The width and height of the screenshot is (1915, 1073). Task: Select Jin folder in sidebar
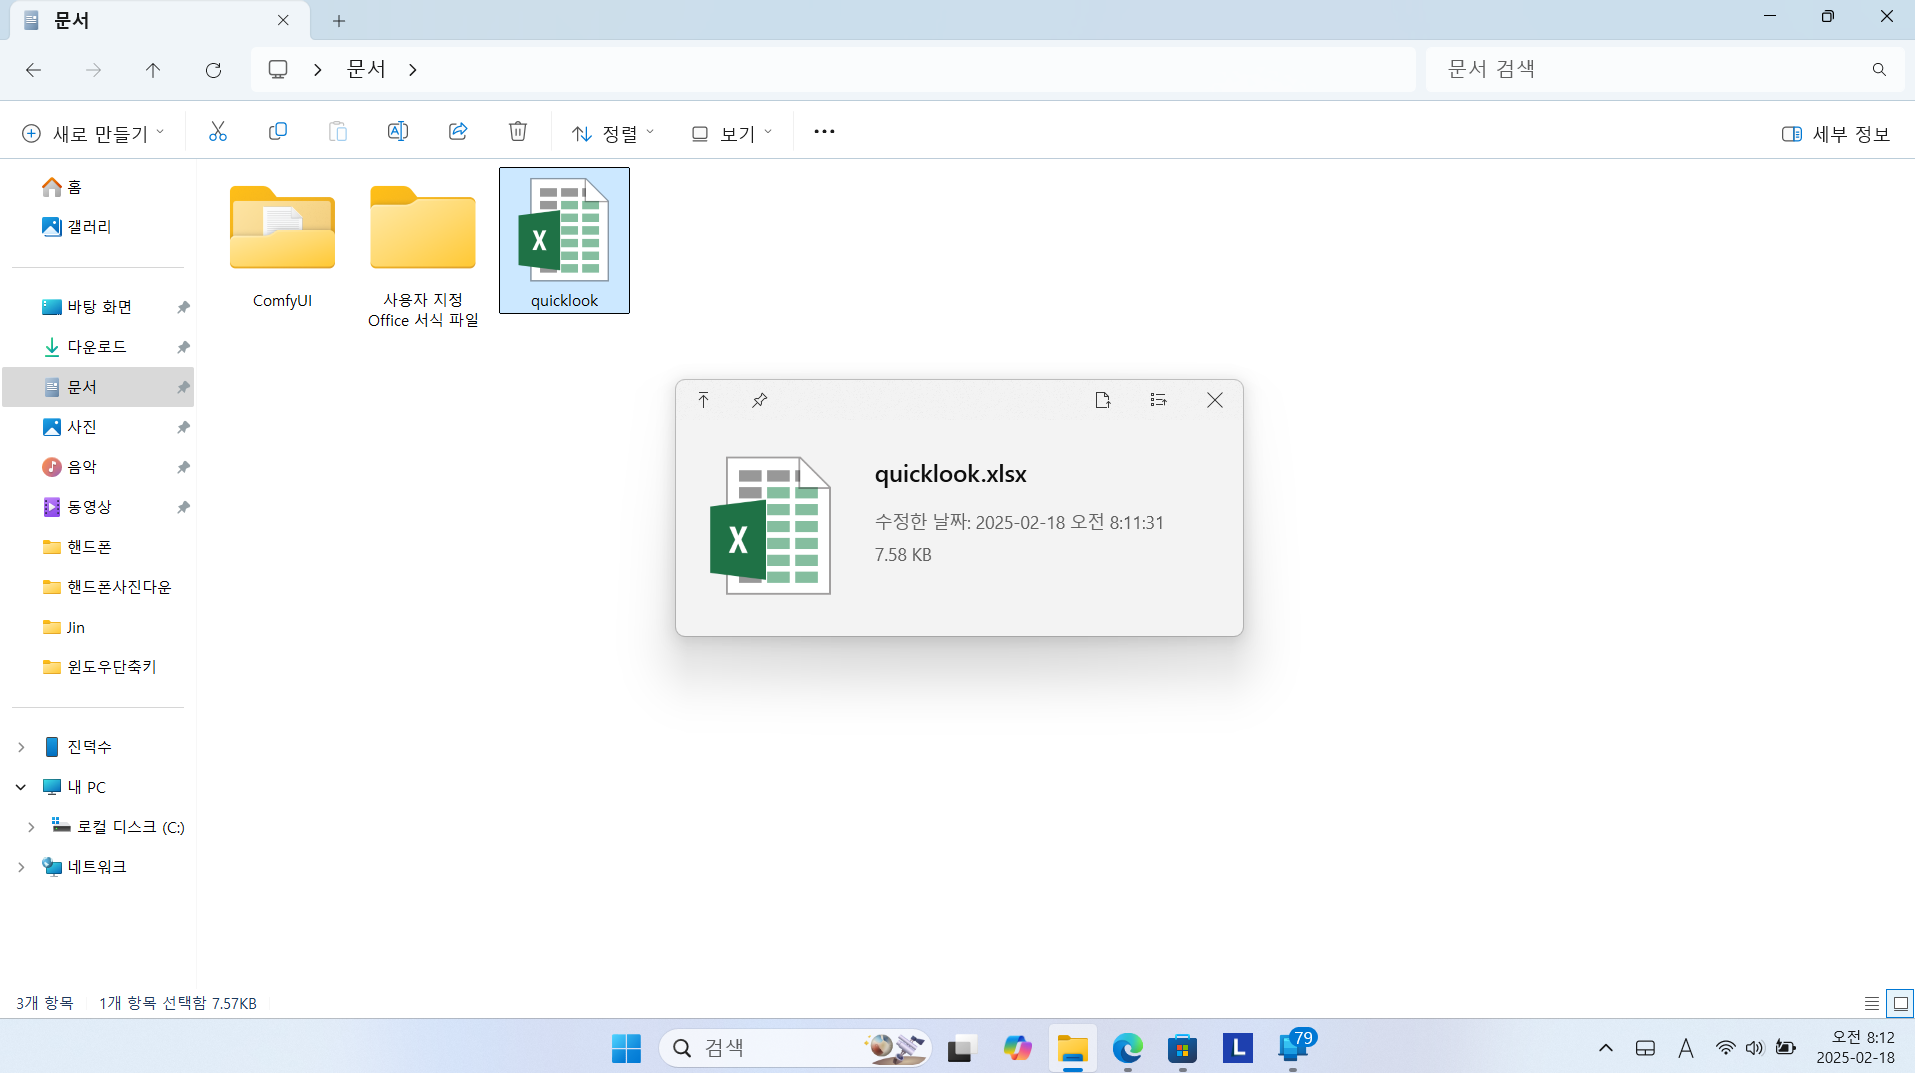coord(64,627)
